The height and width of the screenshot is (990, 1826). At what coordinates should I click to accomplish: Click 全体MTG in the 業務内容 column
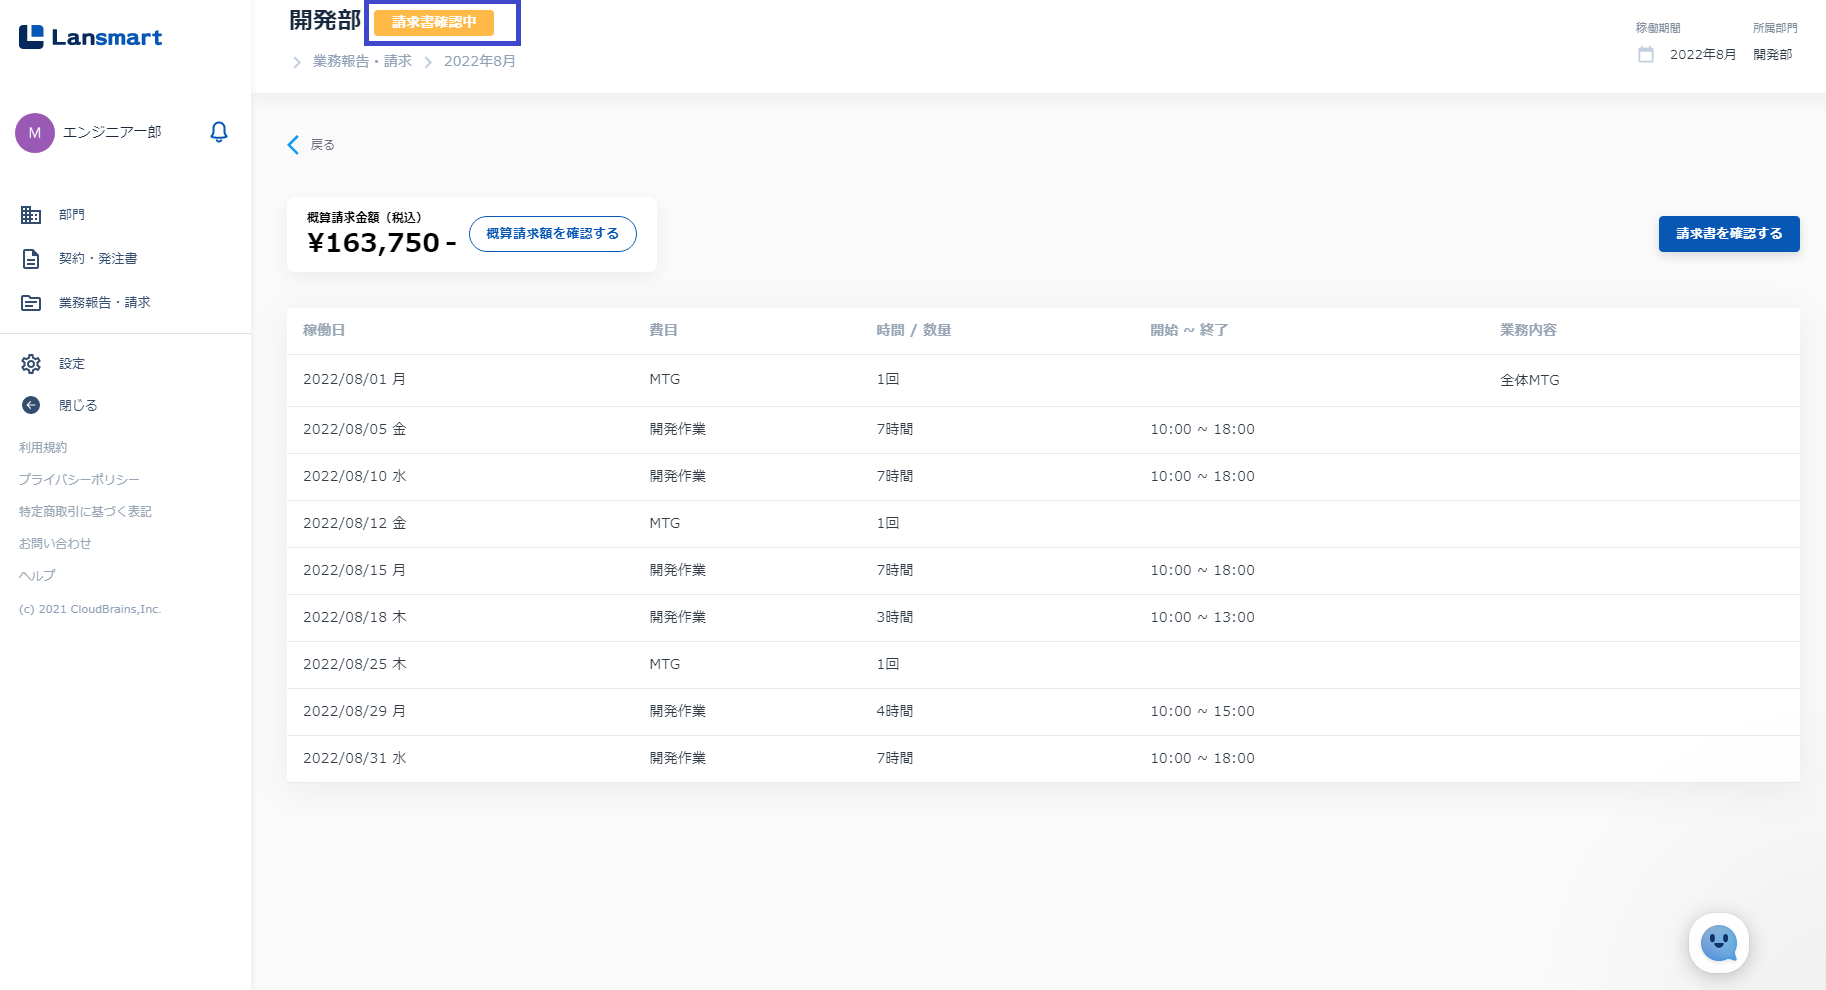tap(1530, 380)
